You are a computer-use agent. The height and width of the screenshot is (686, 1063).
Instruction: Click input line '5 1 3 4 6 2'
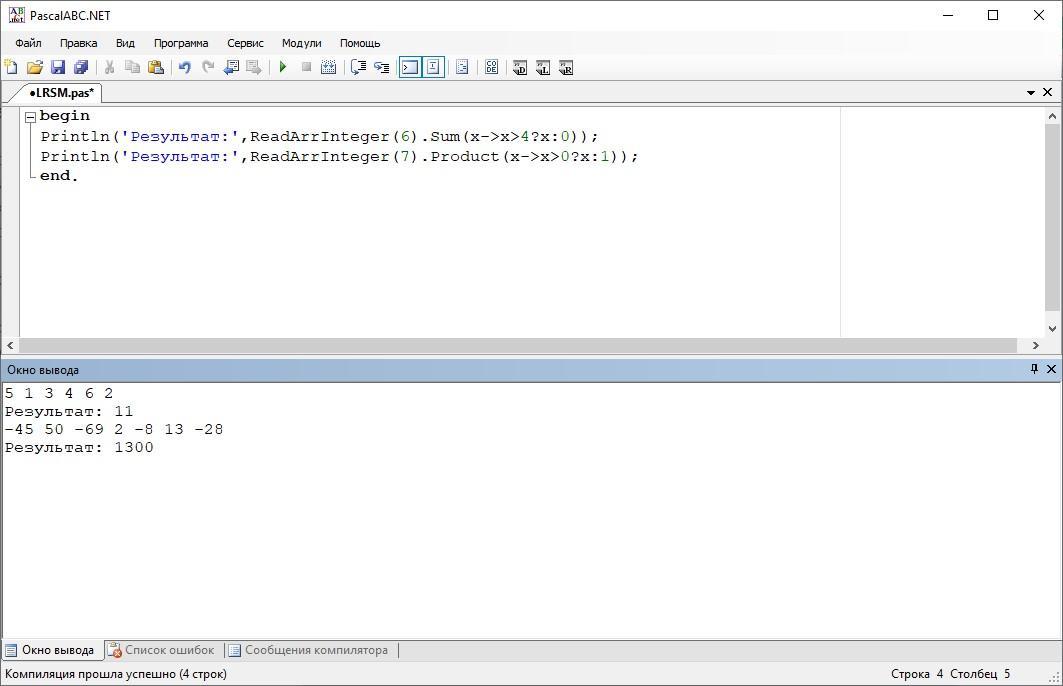coord(59,393)
